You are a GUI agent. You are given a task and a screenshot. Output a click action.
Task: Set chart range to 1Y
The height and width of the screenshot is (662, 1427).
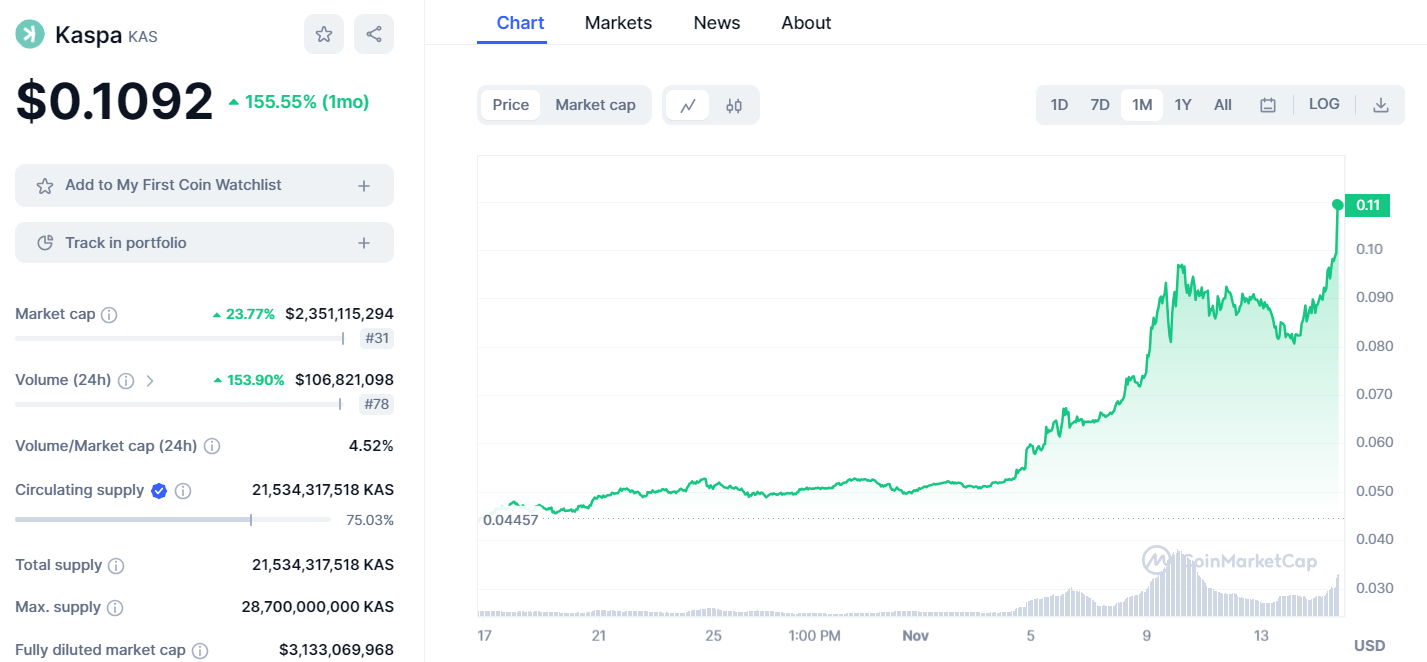coord(1183,105)
